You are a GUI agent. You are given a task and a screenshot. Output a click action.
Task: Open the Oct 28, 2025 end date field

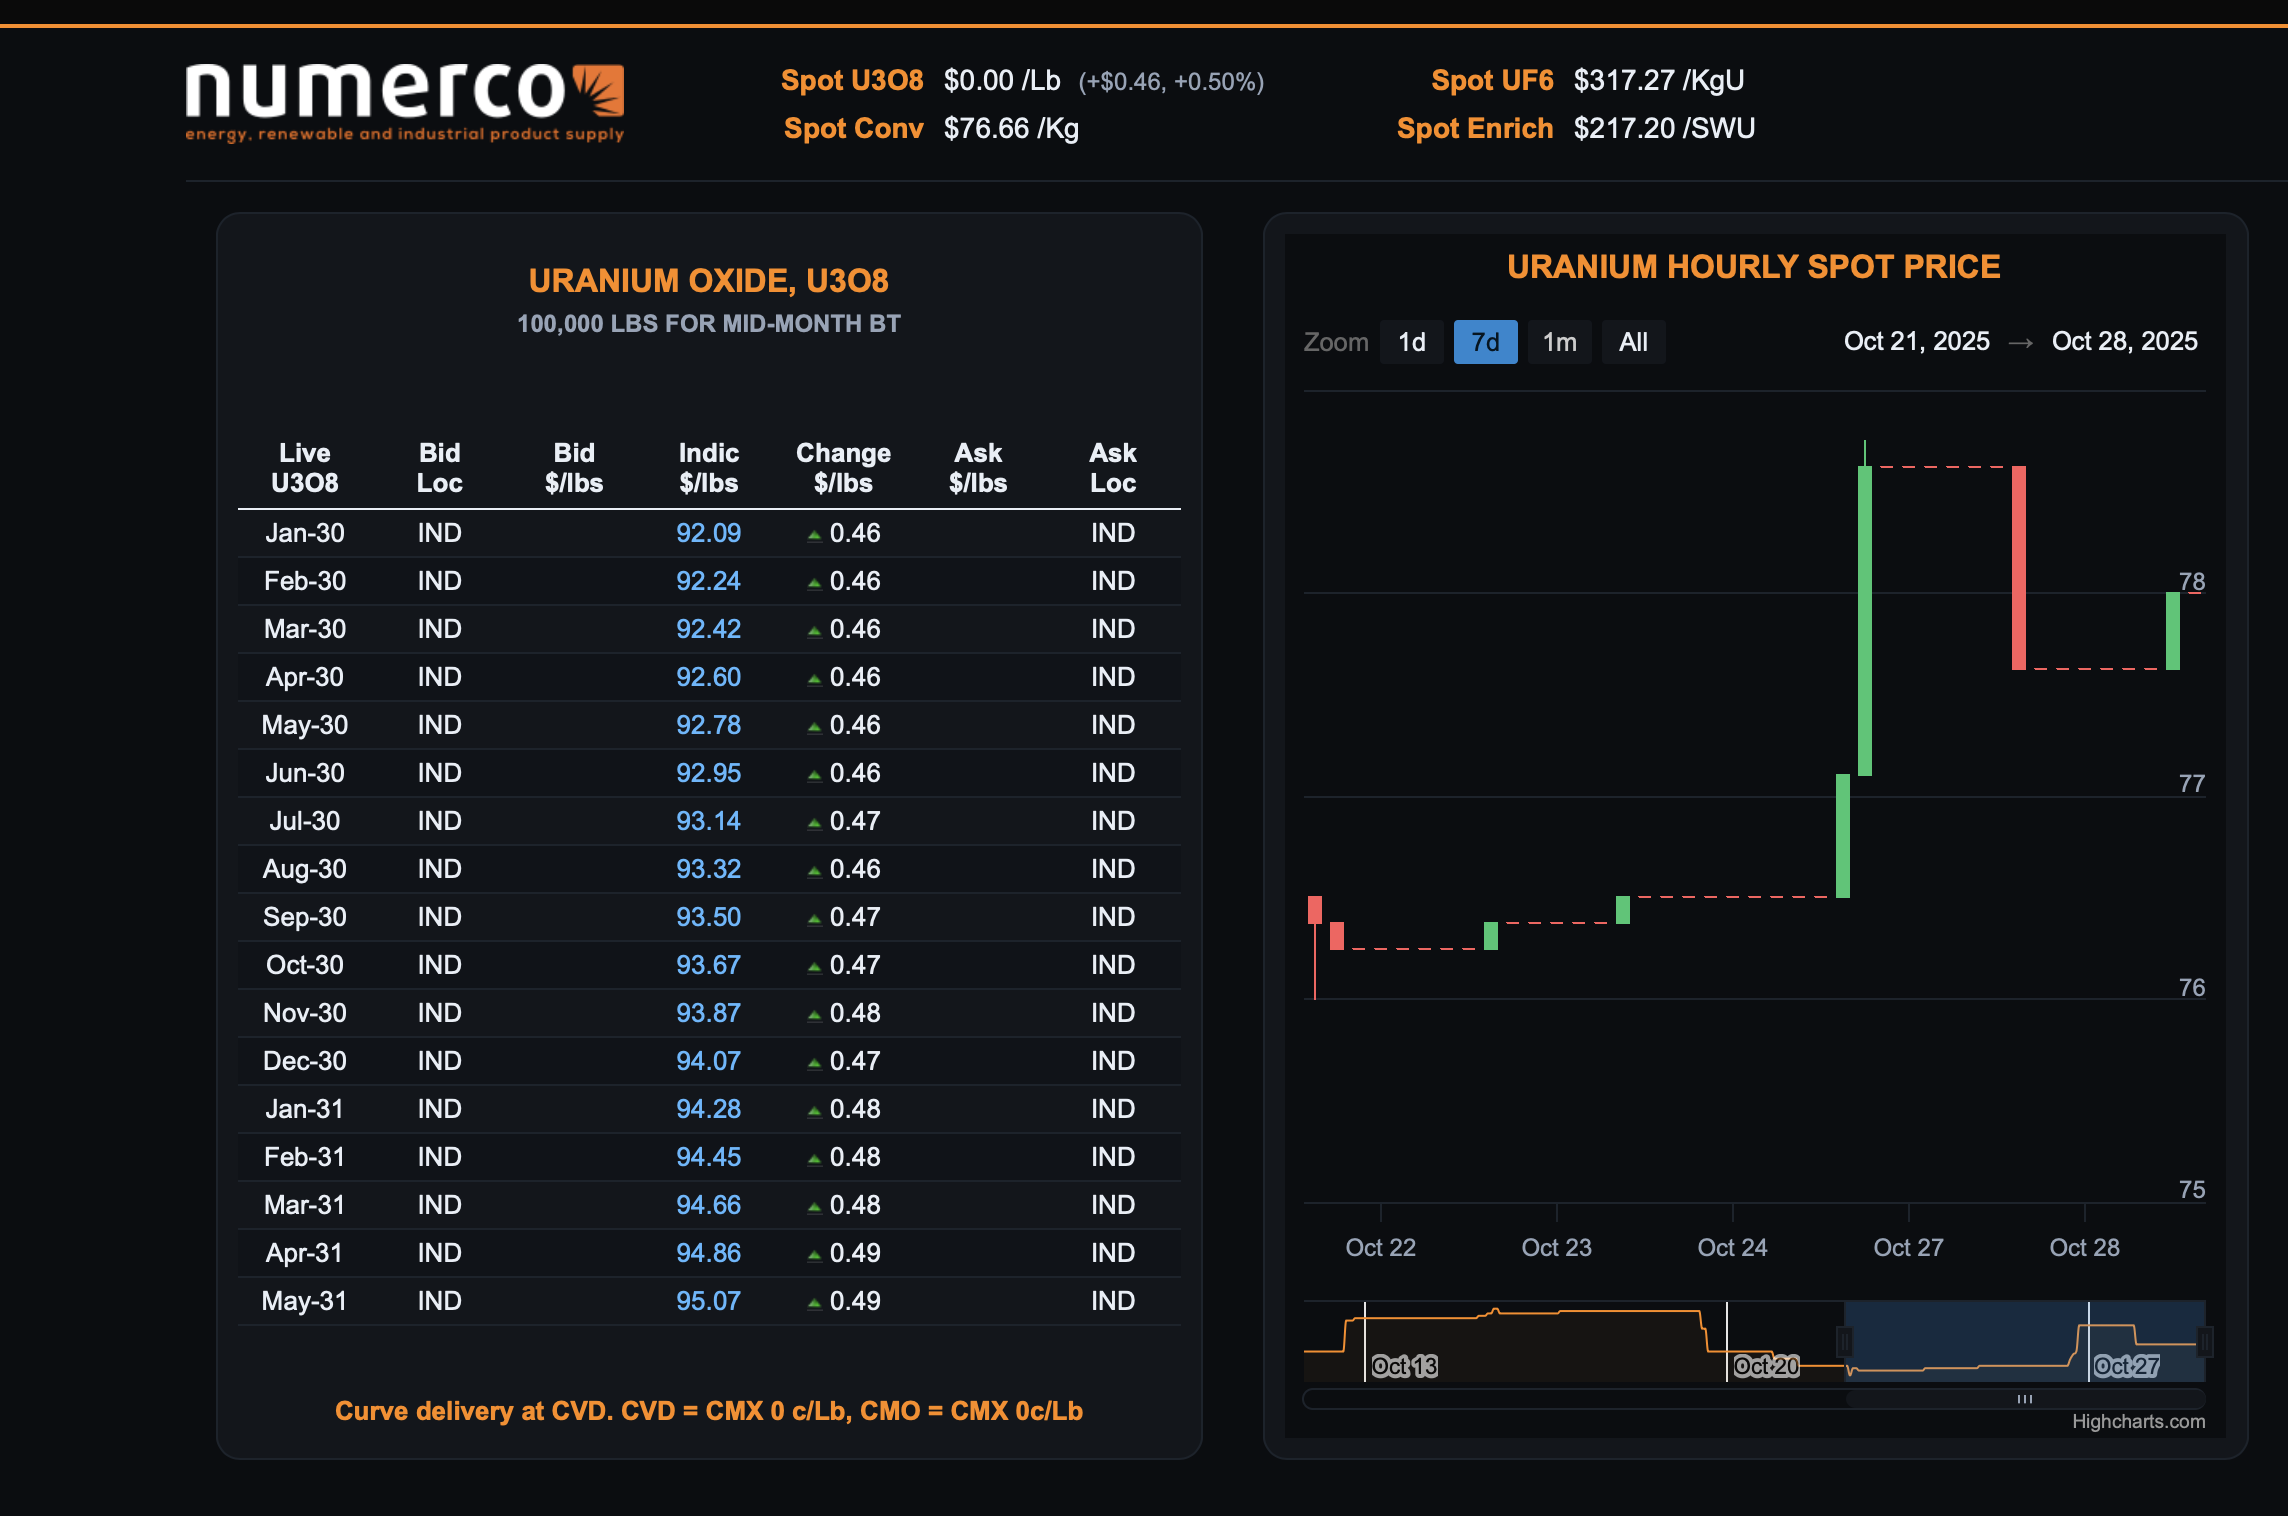point(2124,341)
